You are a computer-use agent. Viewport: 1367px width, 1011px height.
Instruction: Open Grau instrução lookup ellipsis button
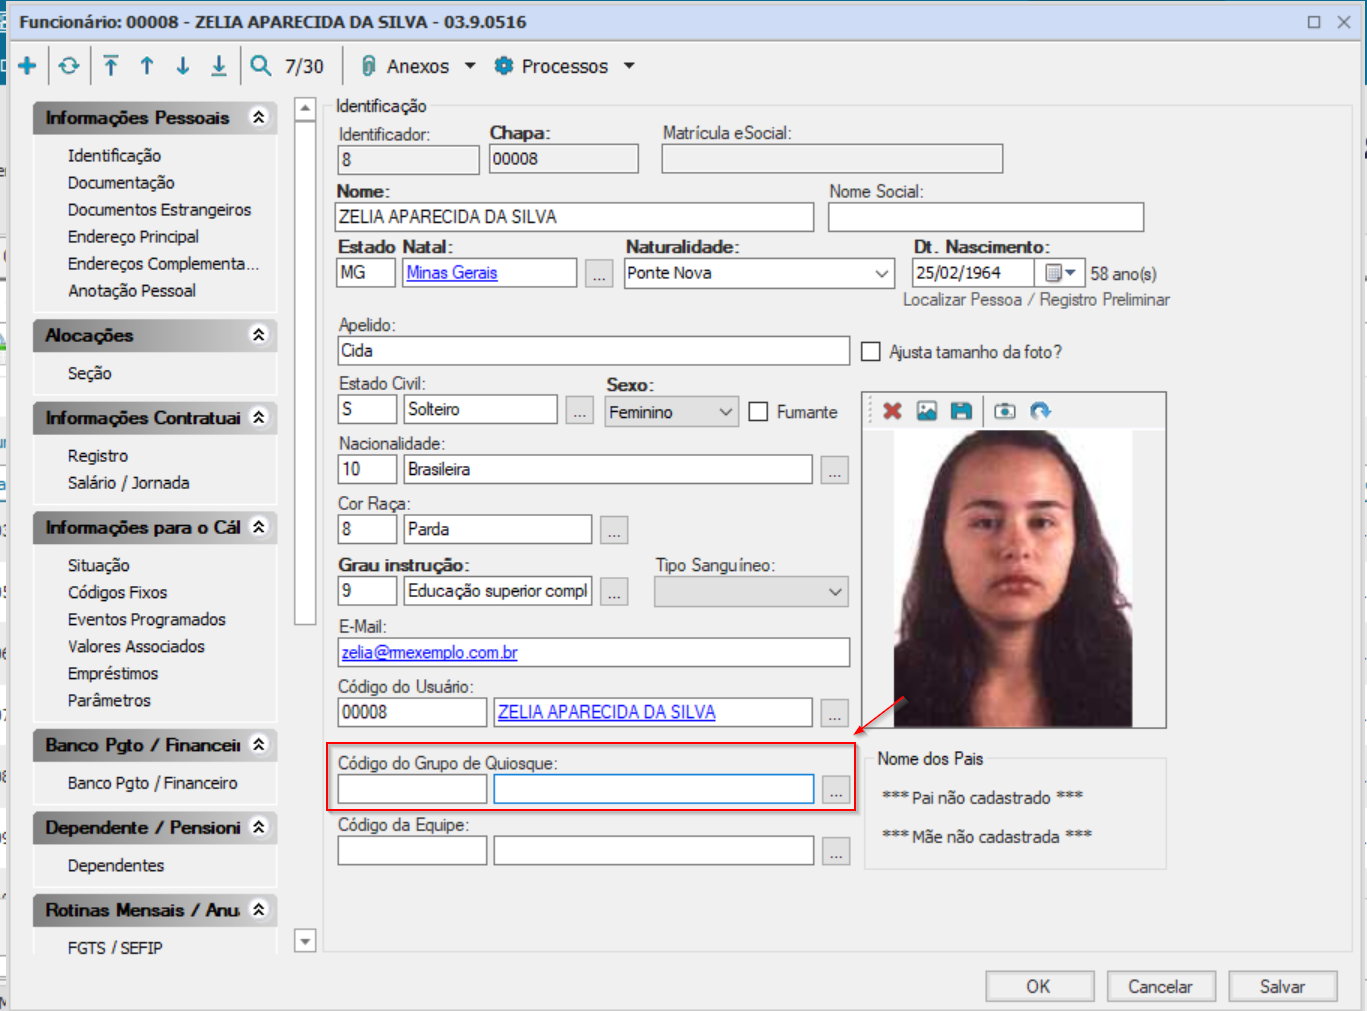pyautogui.click(x=614, y=592)
